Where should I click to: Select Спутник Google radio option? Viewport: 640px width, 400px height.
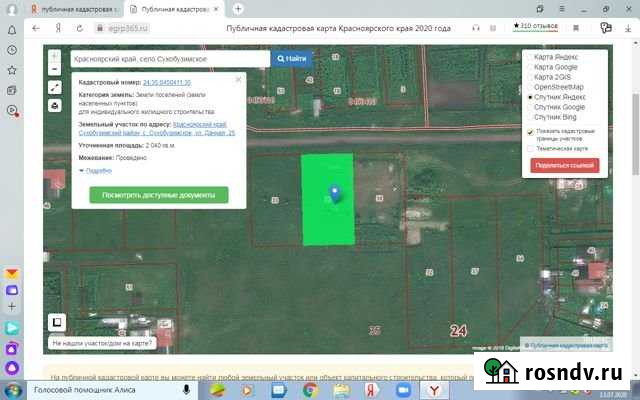click(x=530, y=107)
